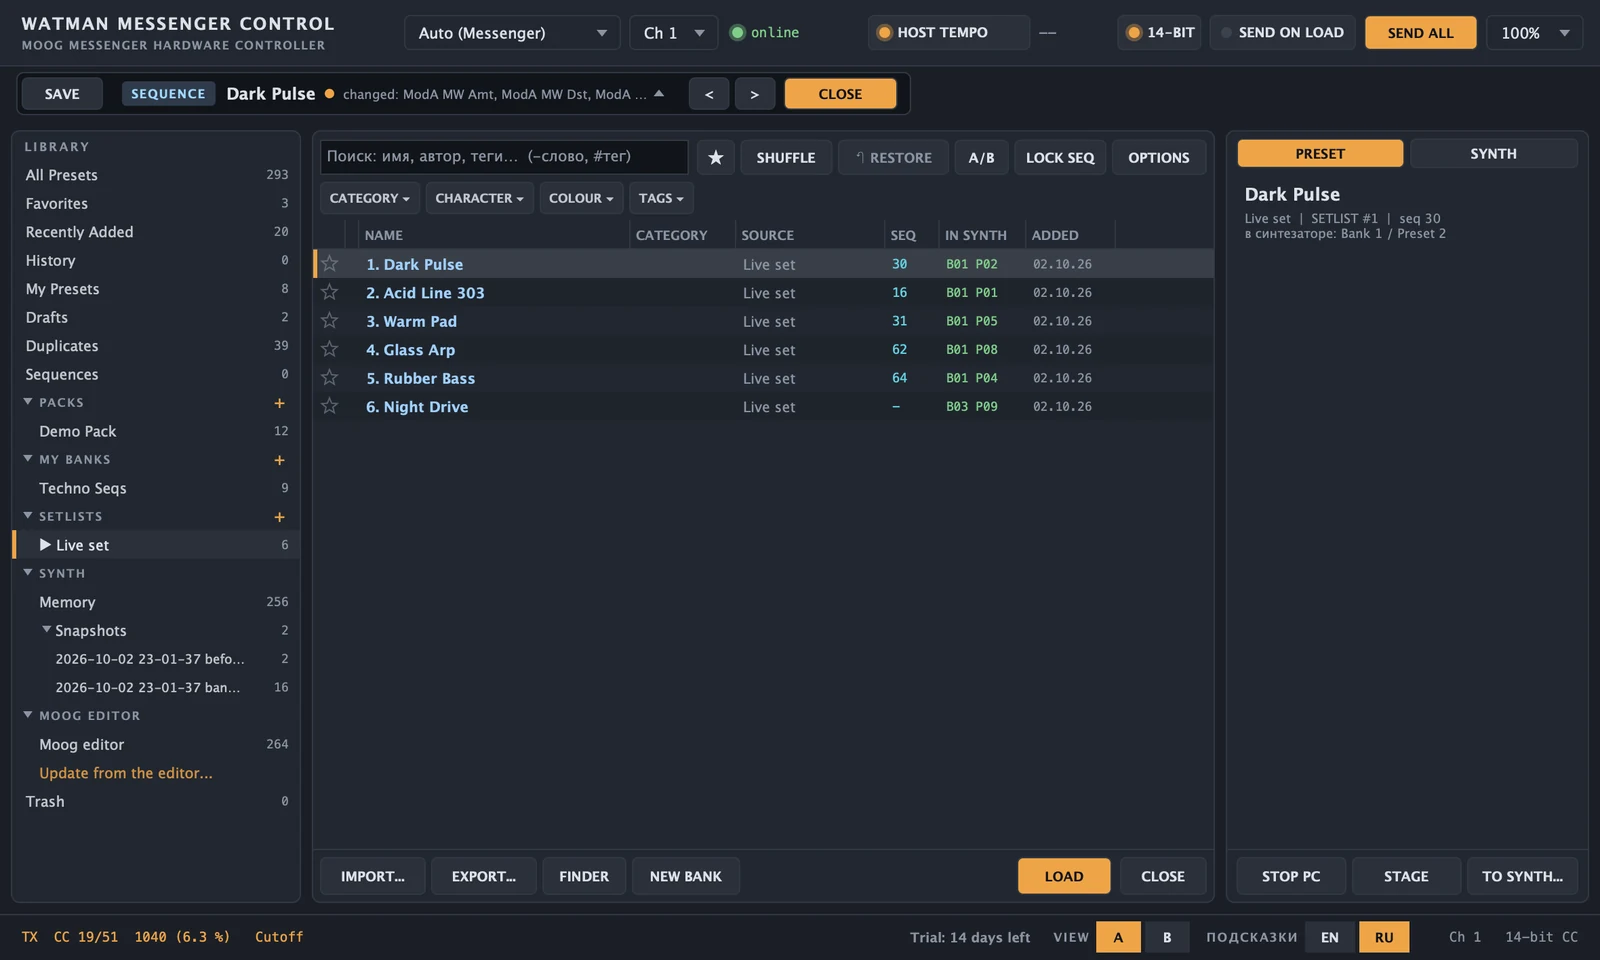This screenshot has width=1600, height=960.
Task: Open the Tags filter dropdown
Action: coord(661,198)
